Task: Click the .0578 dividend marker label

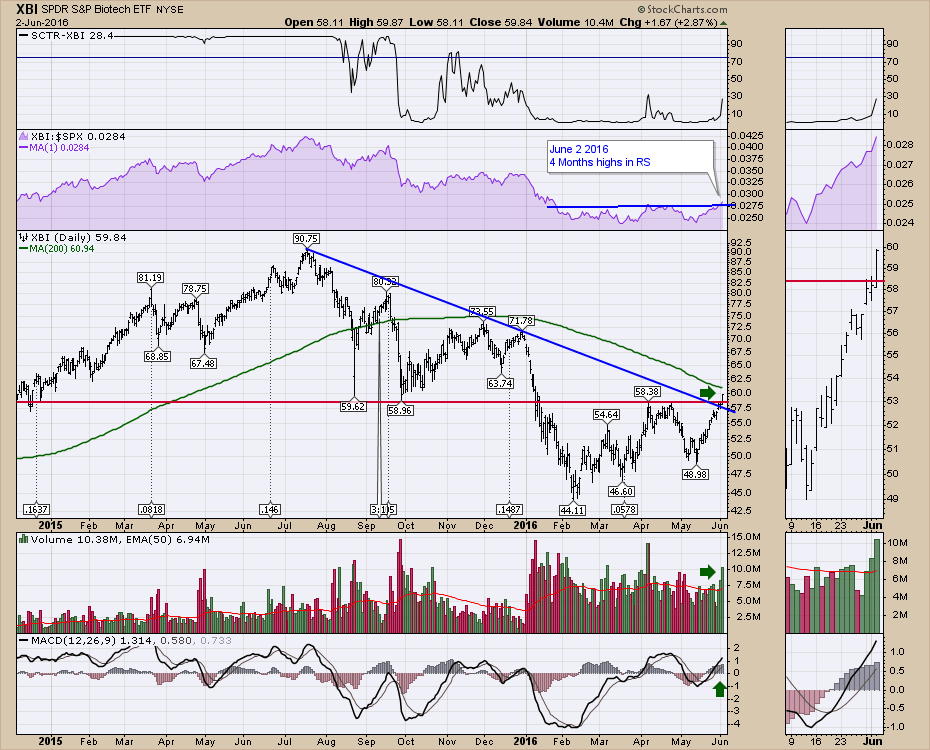Action: coord(625,509)
